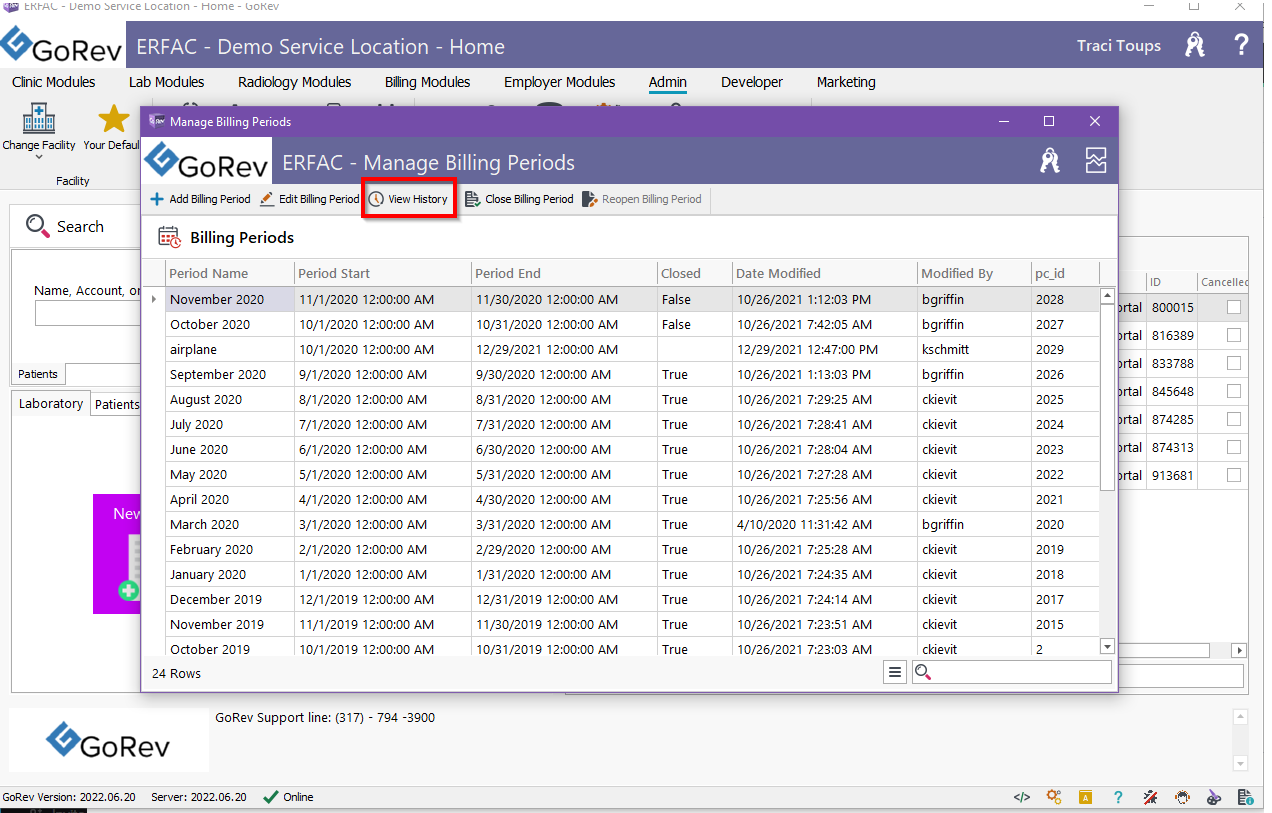Click keys icon next to Traci Toups
Image resolution: width=1272 pixels, height=813 pixels.
tap(1194, 45)
